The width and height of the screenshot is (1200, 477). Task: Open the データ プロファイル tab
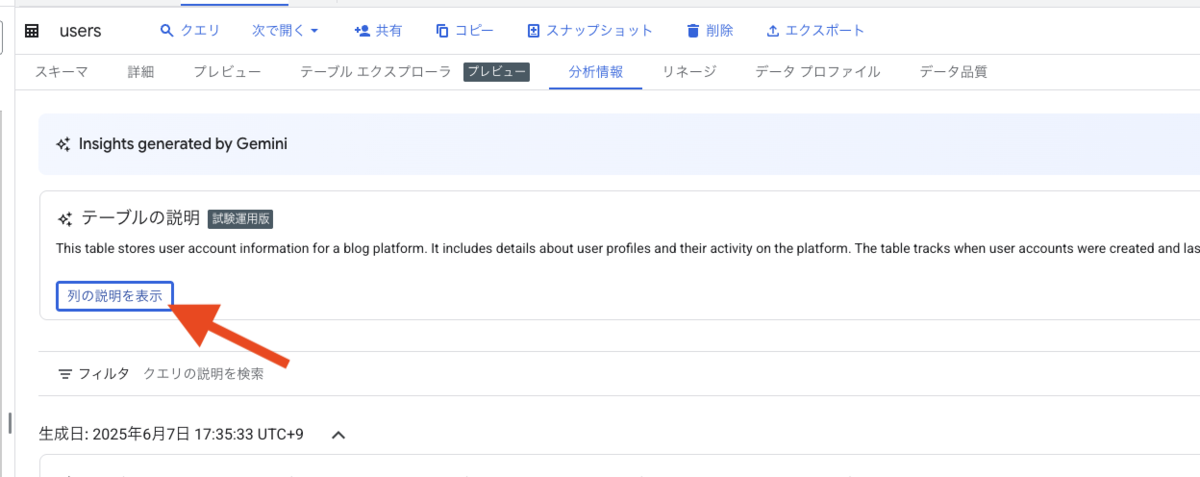point(818,71)
